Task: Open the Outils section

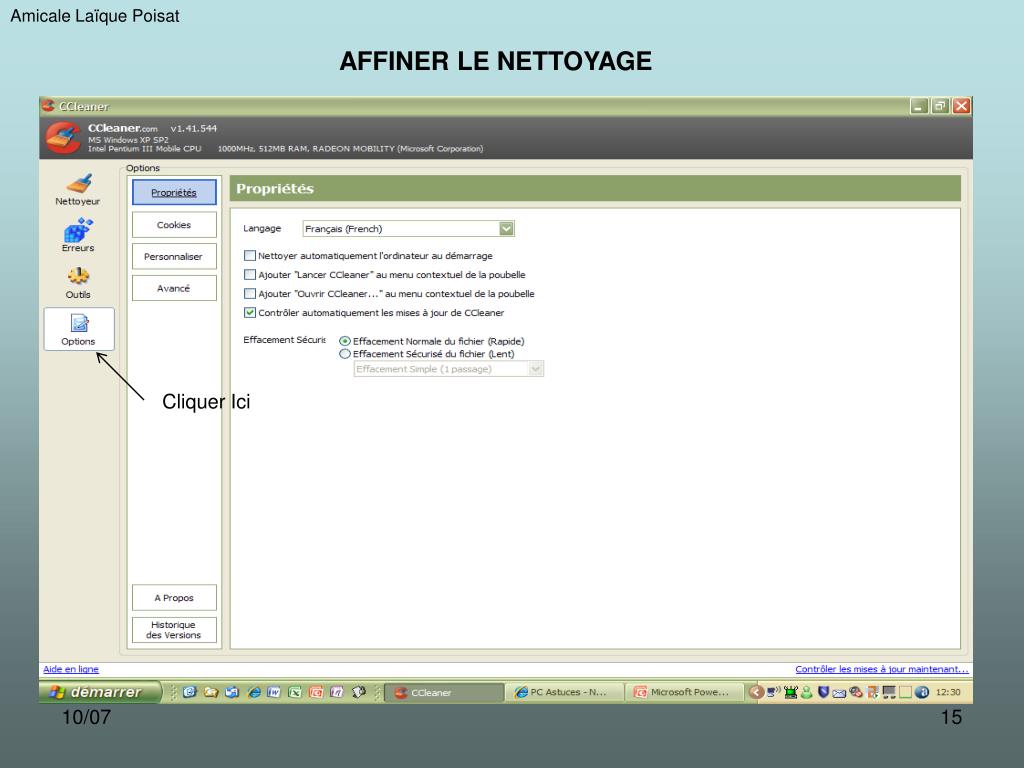Action: point(78,283)
